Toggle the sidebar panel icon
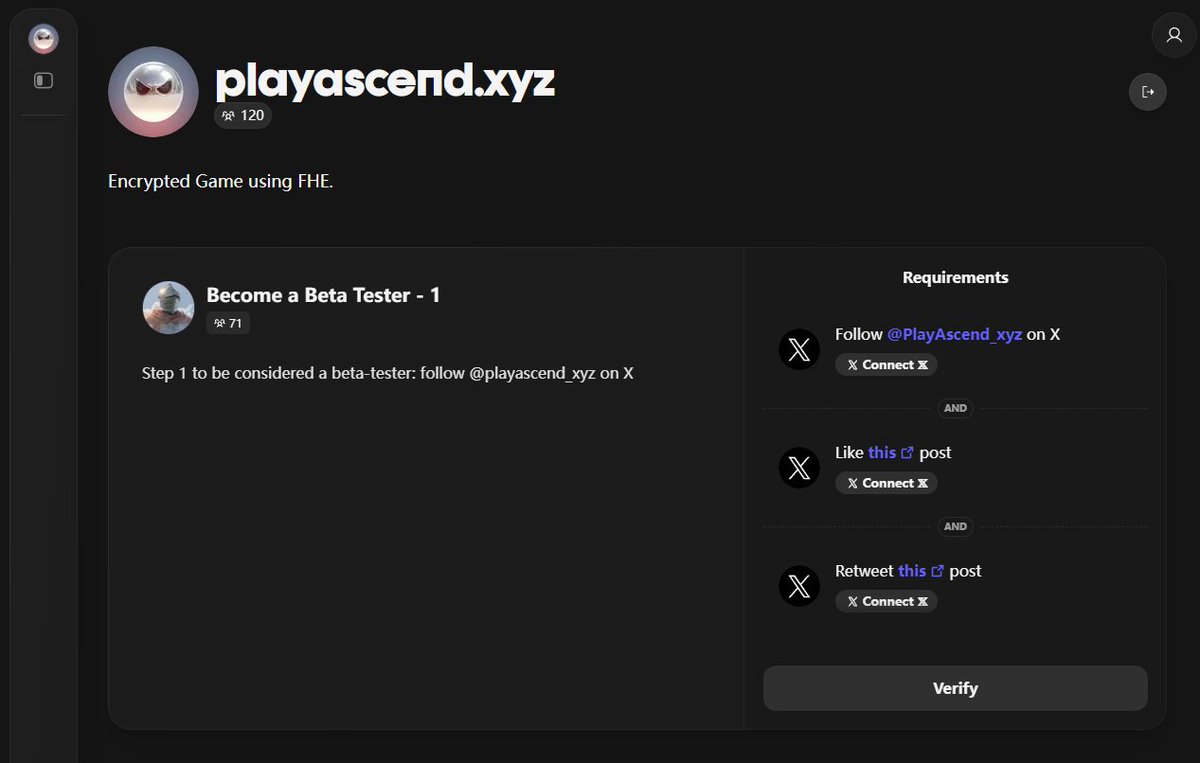 coord(44,80)
